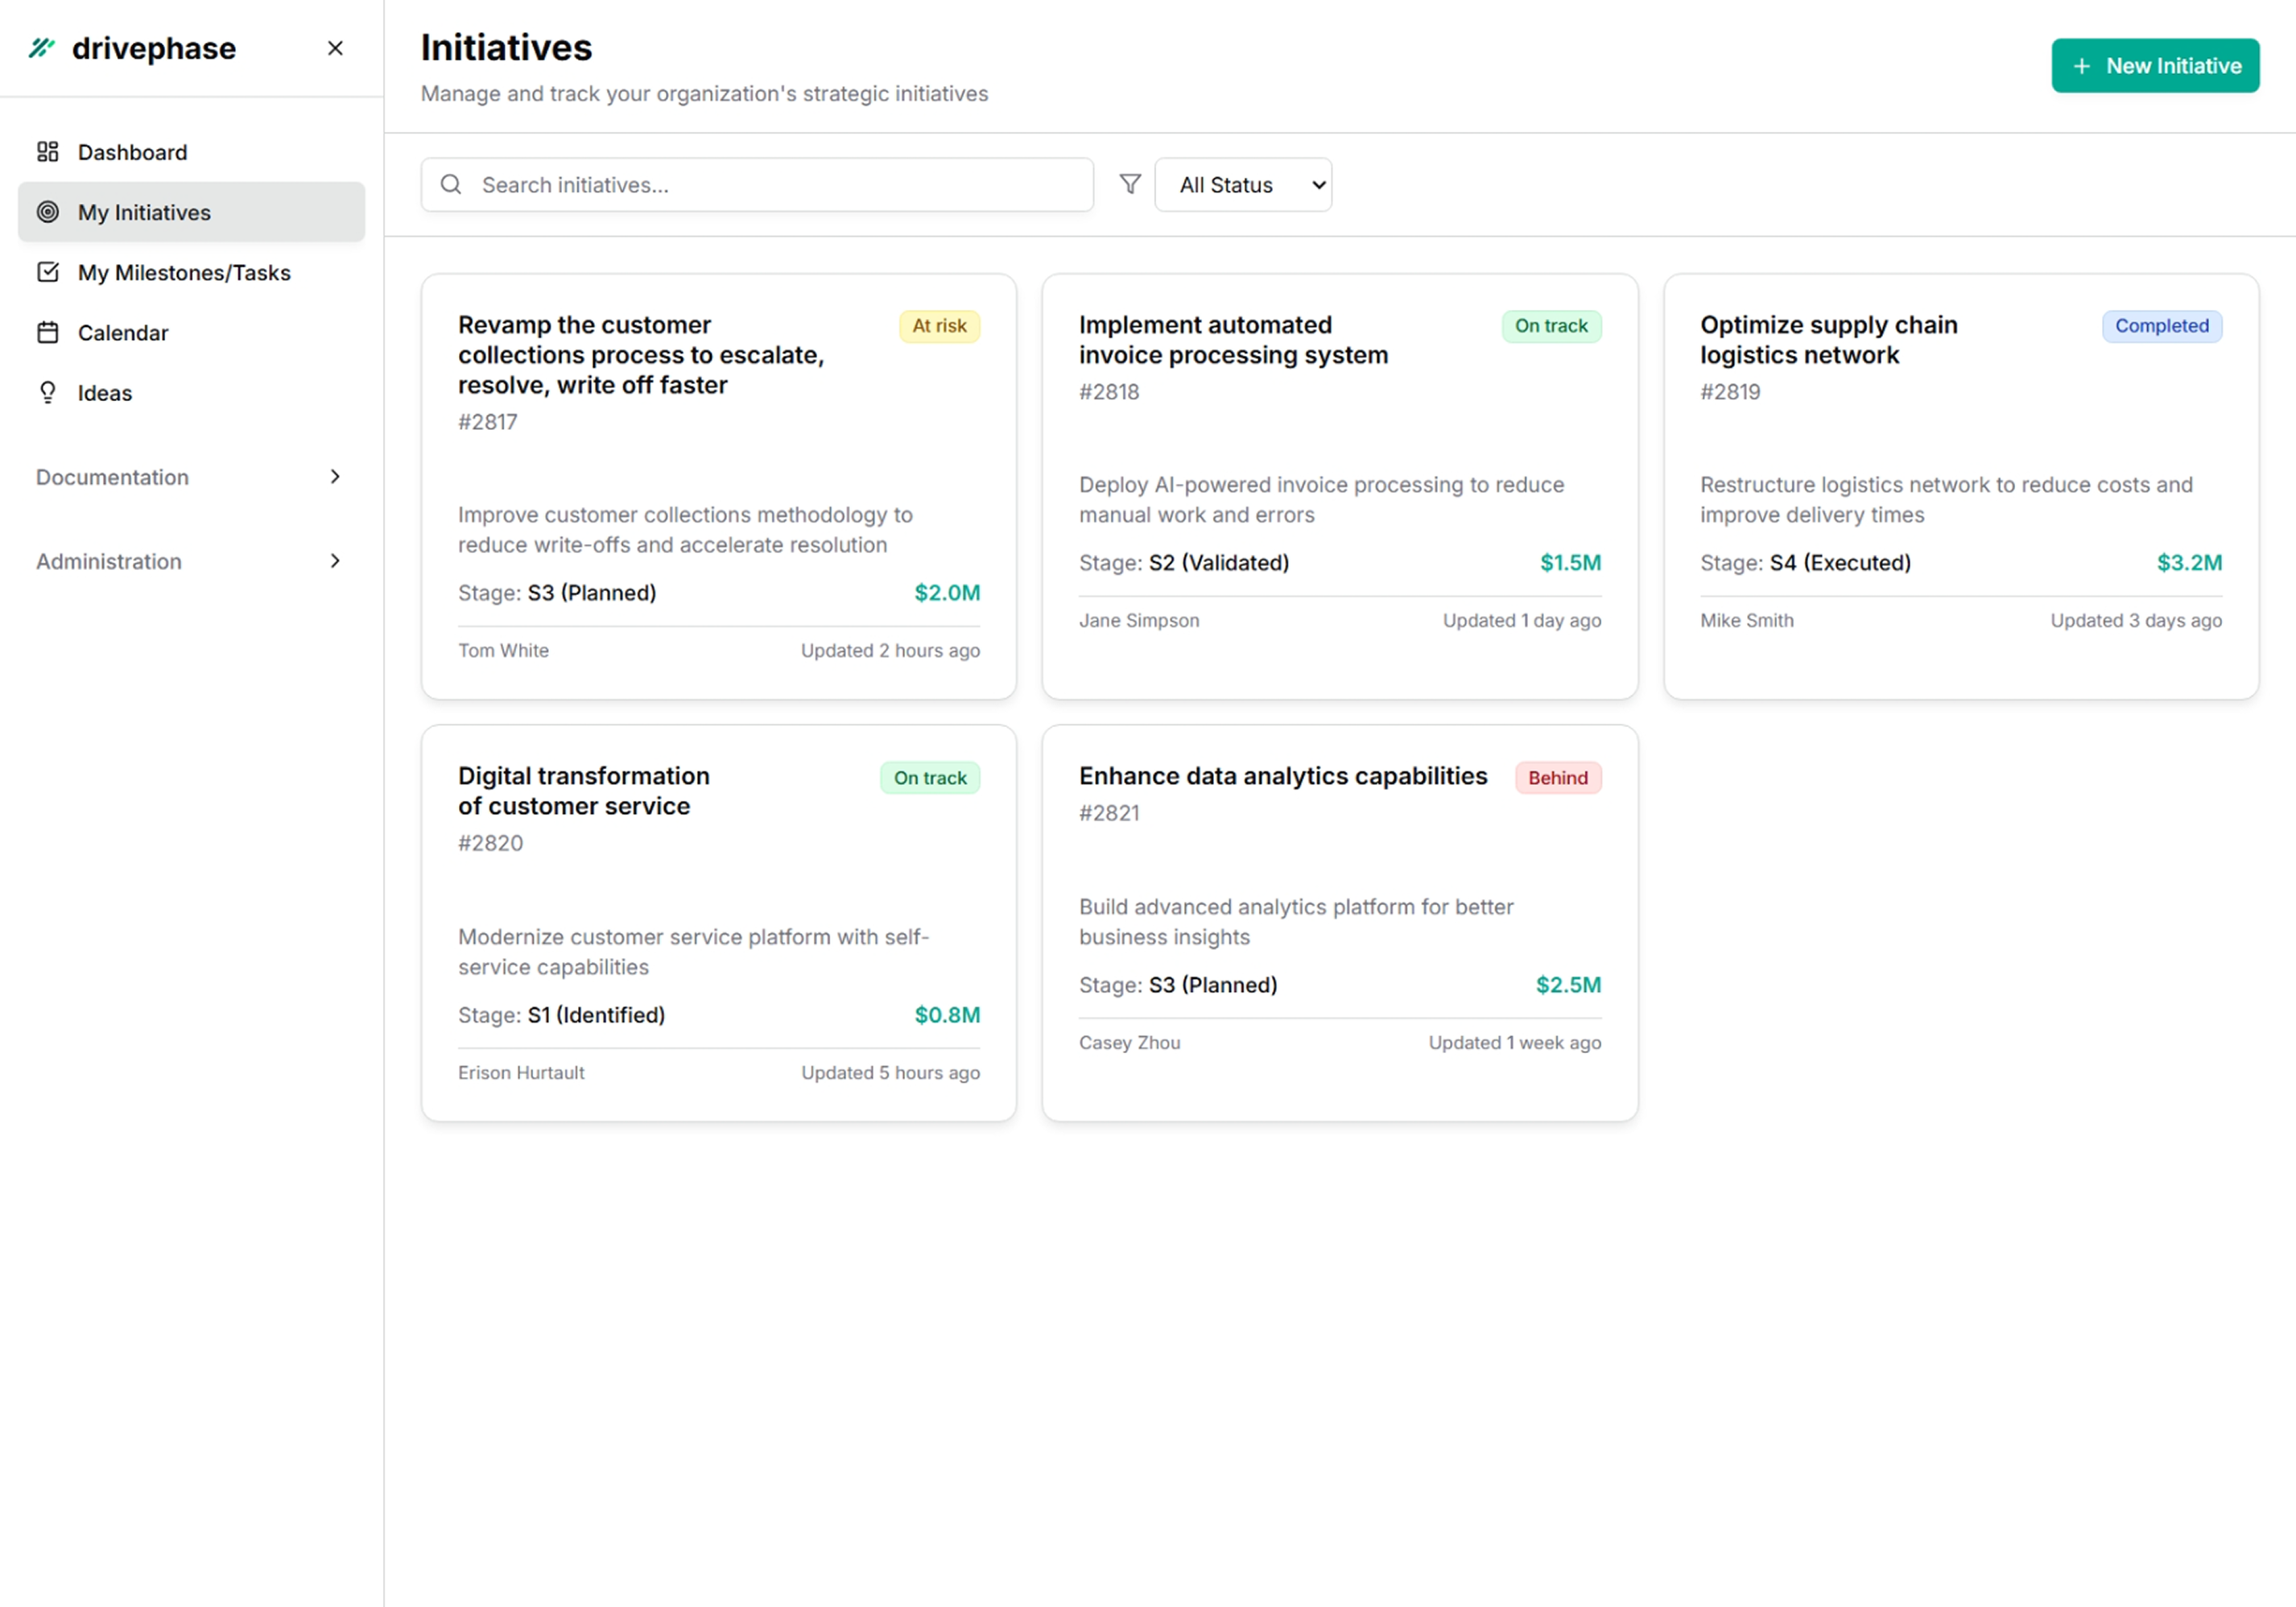Image resolution: width=2296 pixels, height=1607 pixels.
Task: Go to the Calendar menu item
Action: coord(123,332)
